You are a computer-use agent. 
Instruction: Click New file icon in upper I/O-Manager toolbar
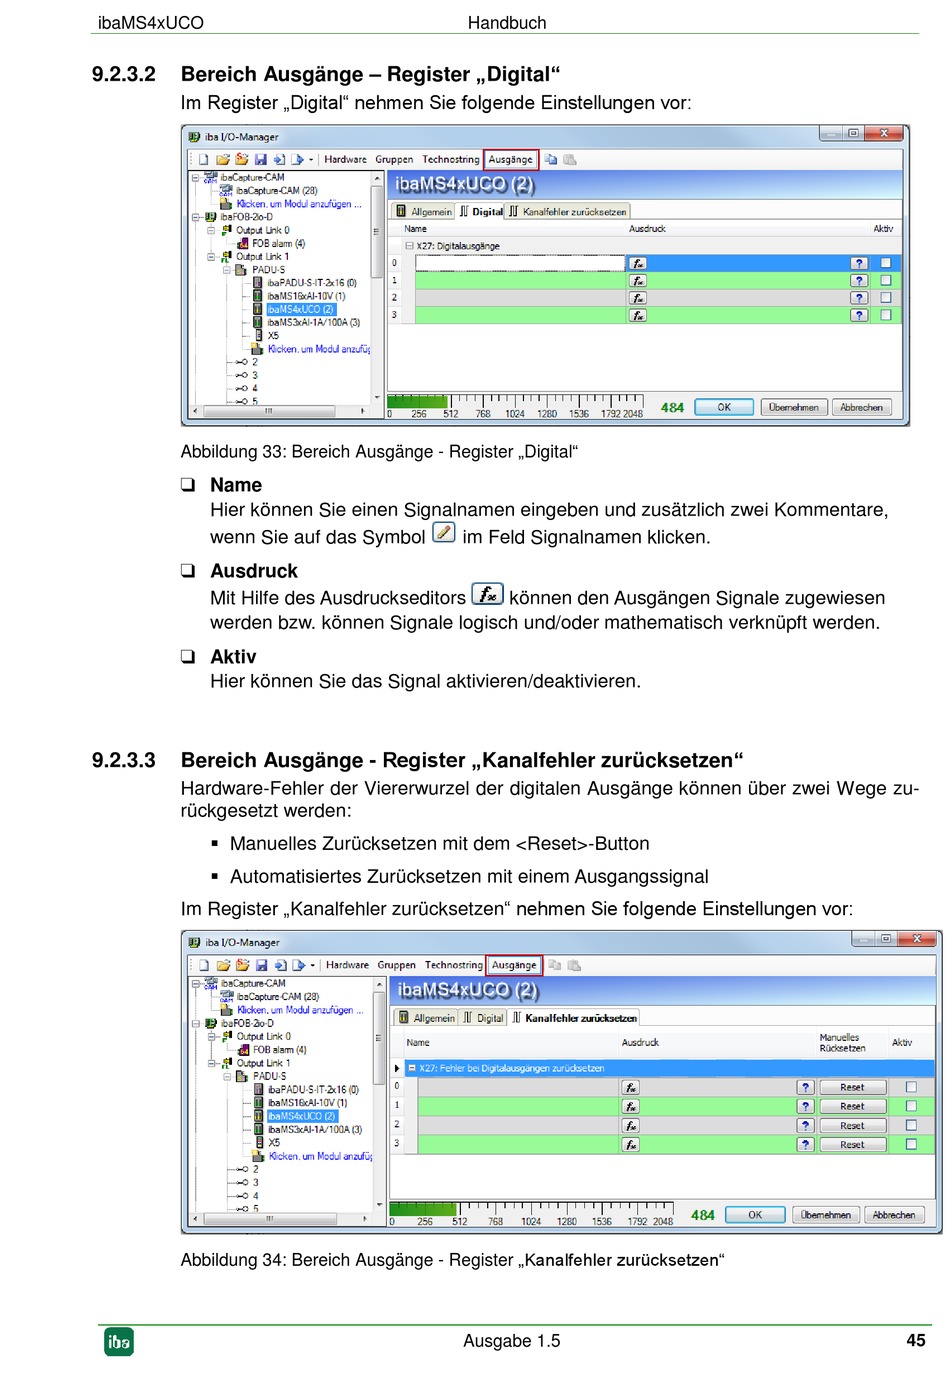tap(204, 160)
